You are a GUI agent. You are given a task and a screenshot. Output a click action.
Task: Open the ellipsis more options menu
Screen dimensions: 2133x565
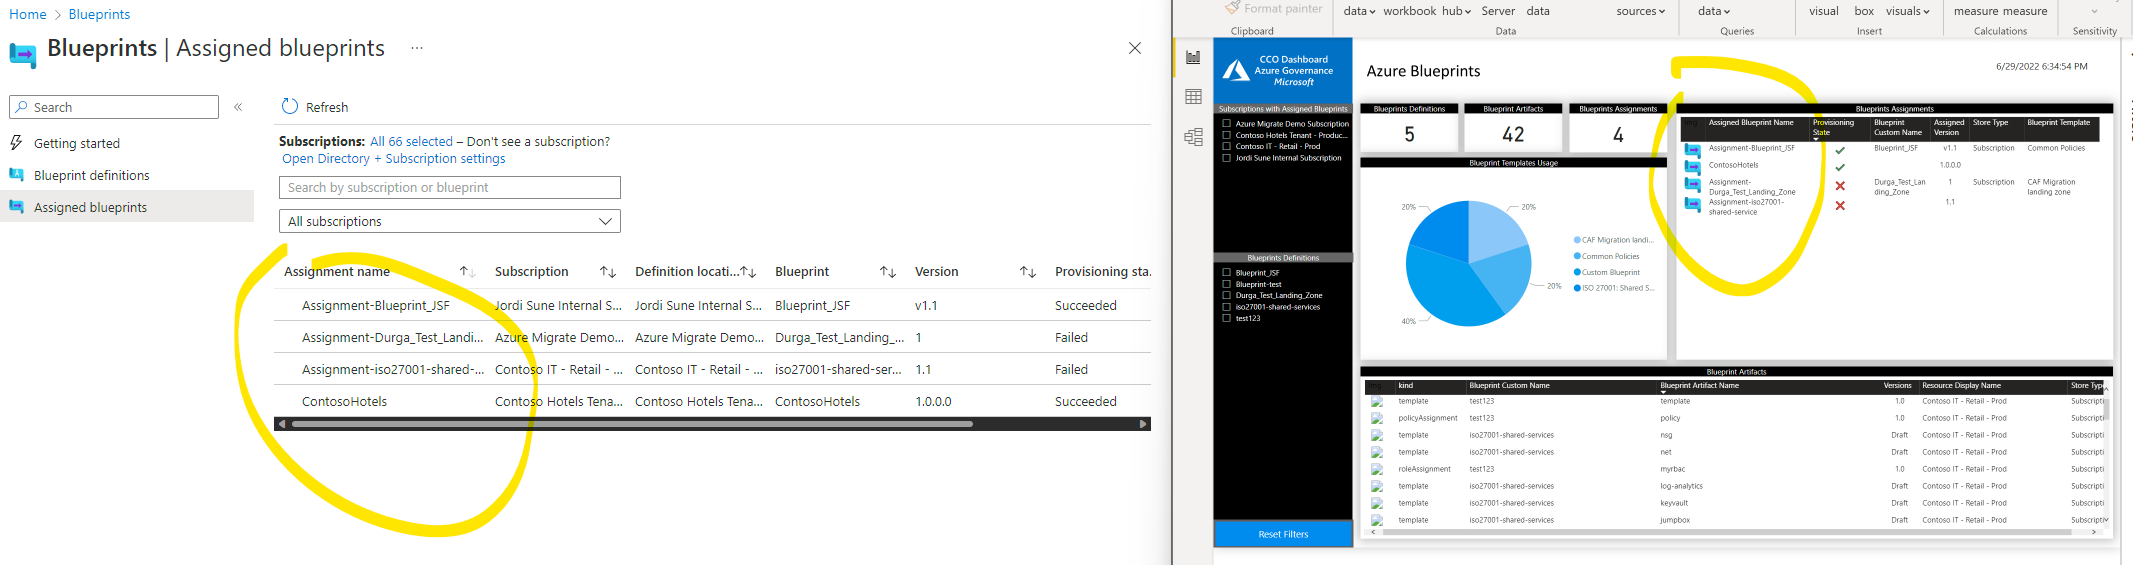point(417,48)
